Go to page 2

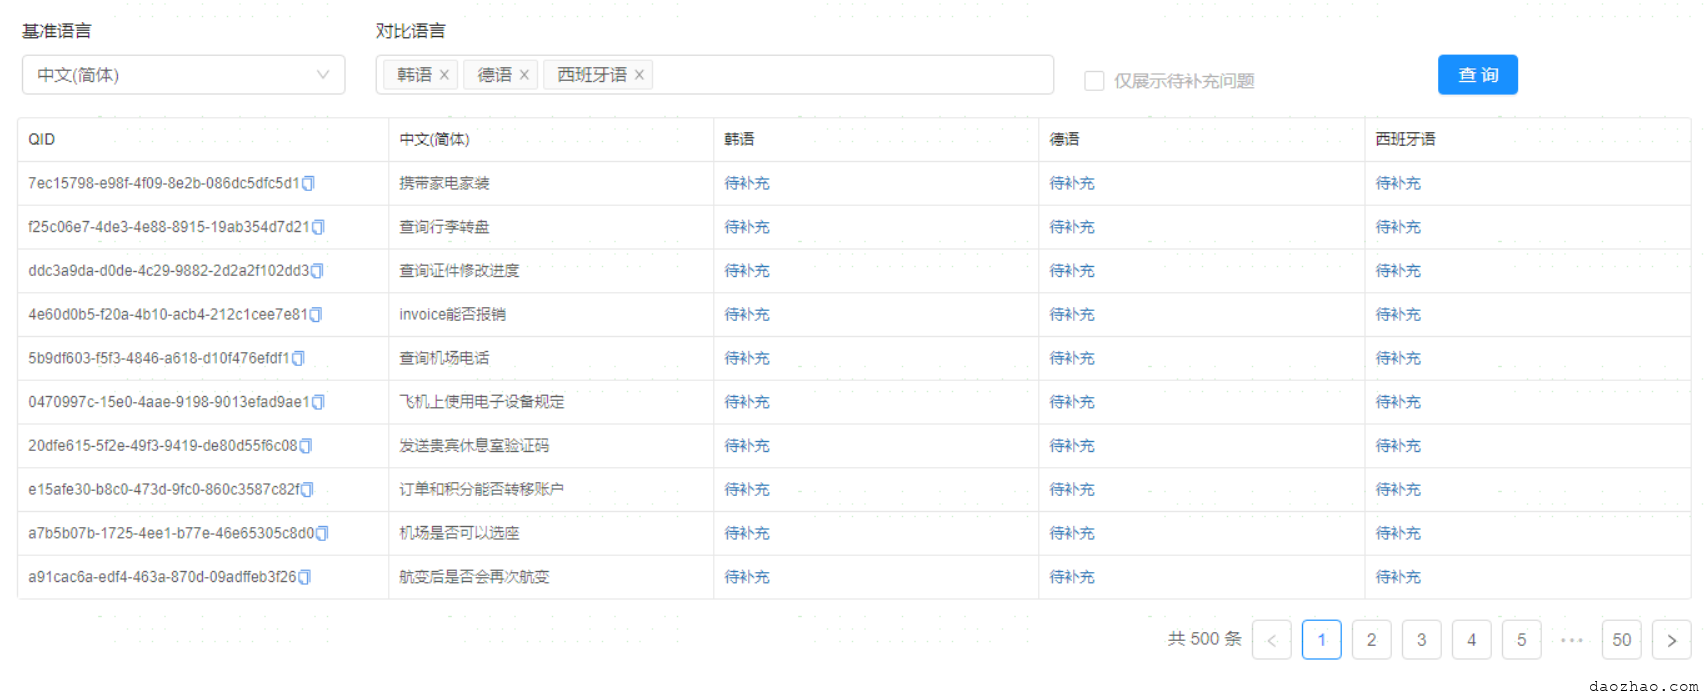tap(1372, 640)
